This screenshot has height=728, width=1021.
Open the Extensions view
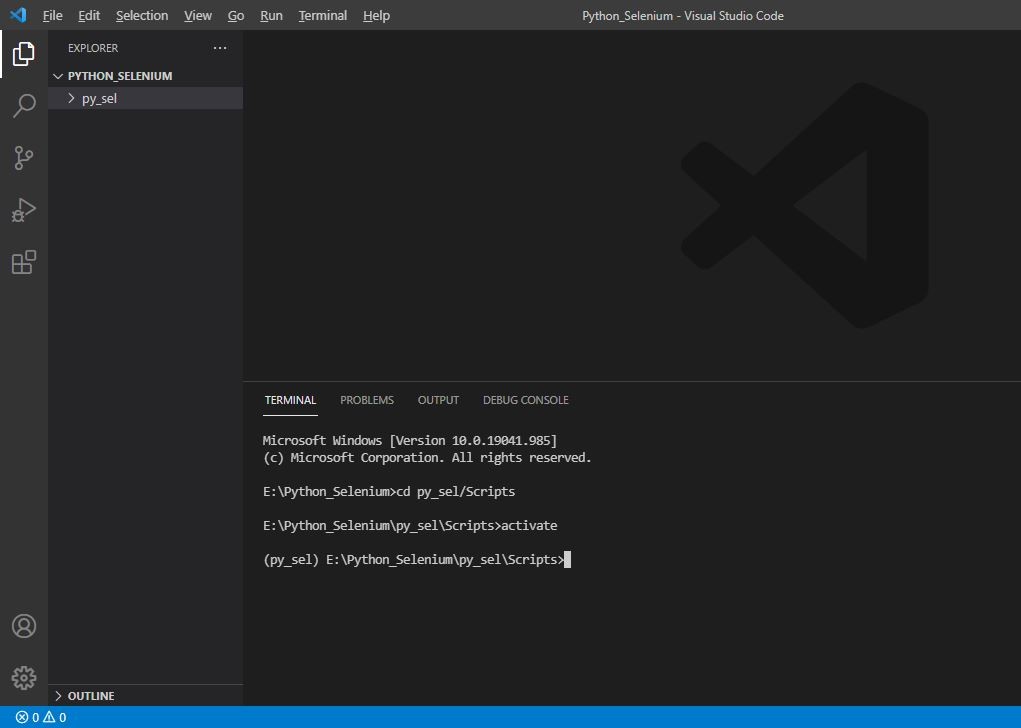pyautogui.click(x=24, y=262)
